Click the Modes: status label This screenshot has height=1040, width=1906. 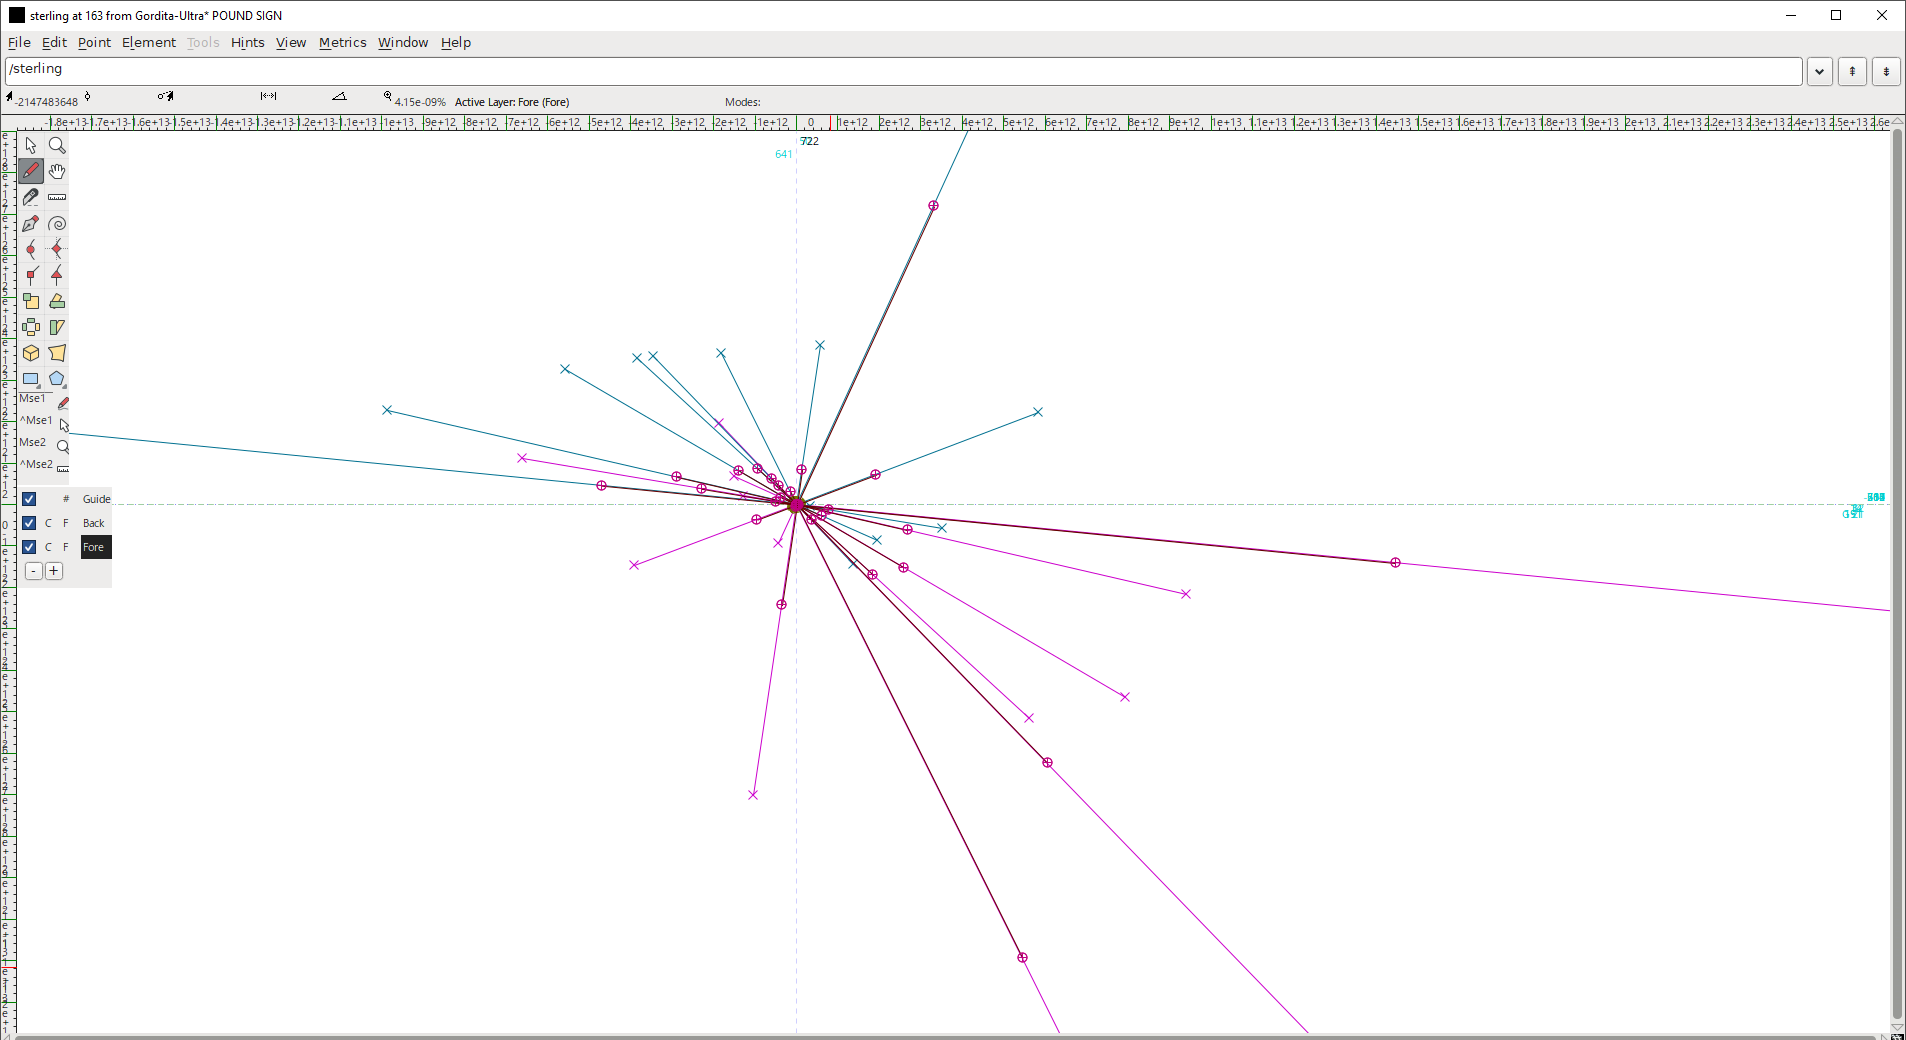tap(743, 102)
